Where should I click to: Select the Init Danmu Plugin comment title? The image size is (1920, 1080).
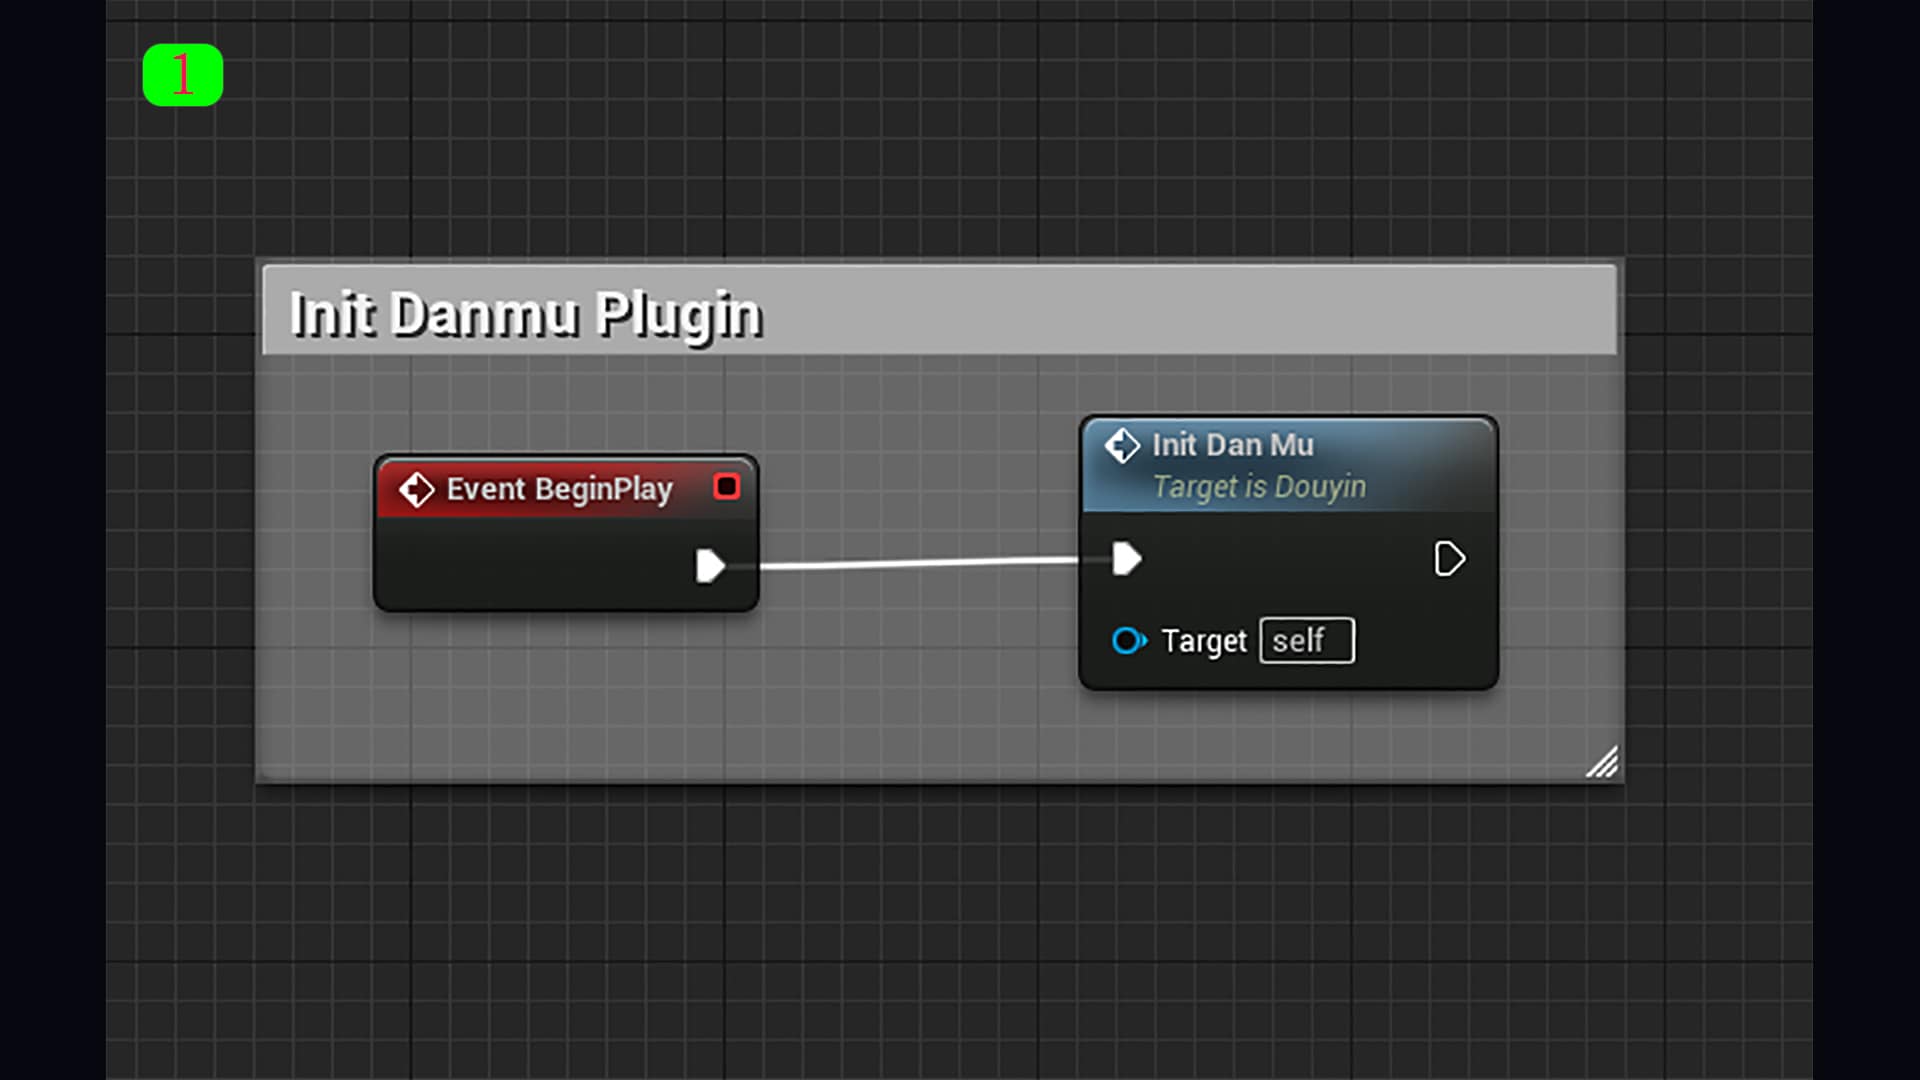click(x=526, y=314)
